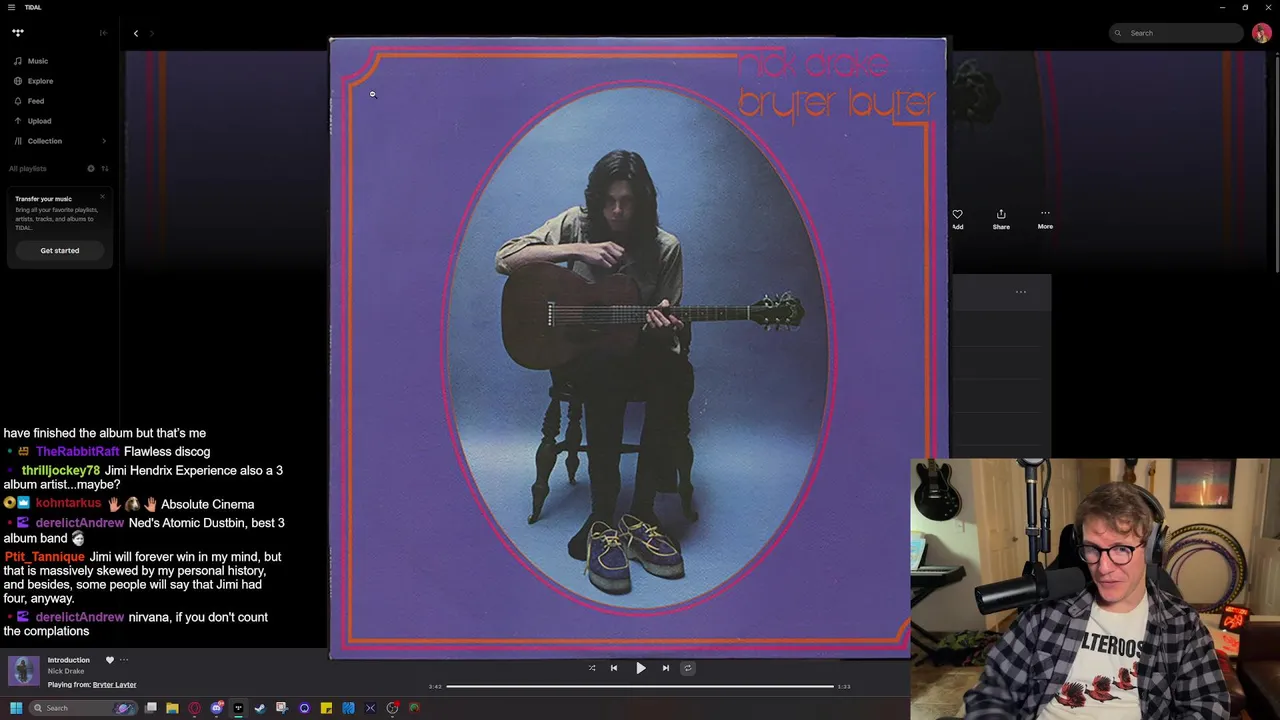This screenshot has width=1280, height=720.
Task: Open Opera browser from taskbar
Action: point(194,708)
